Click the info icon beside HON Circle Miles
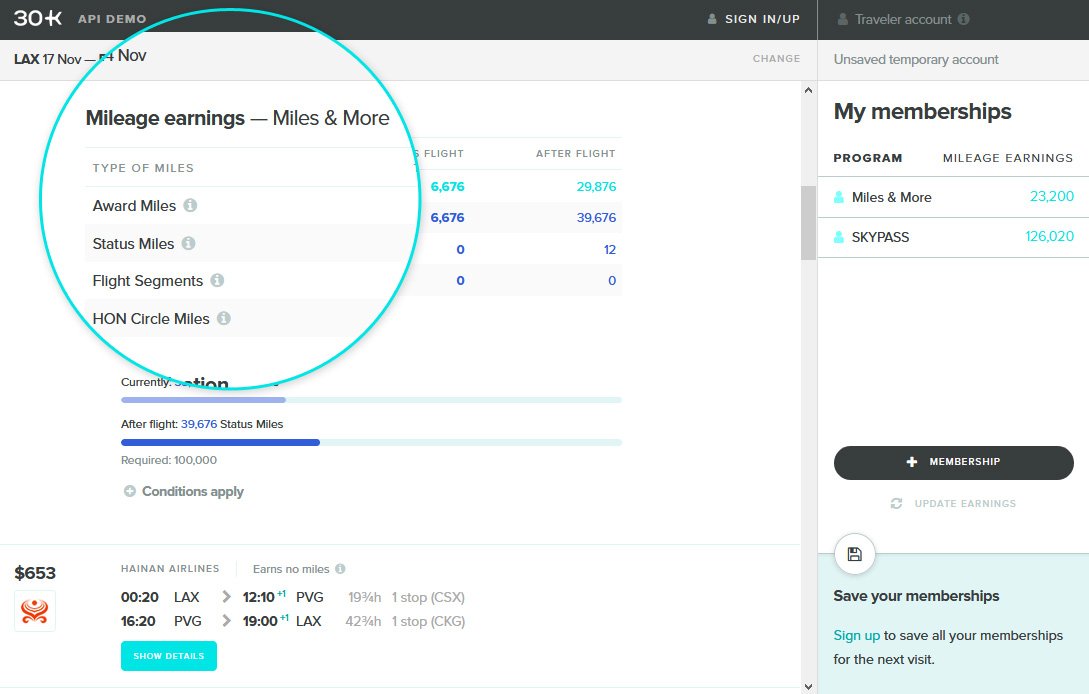This screenshot has height=694, width=1089. point(224,319)
